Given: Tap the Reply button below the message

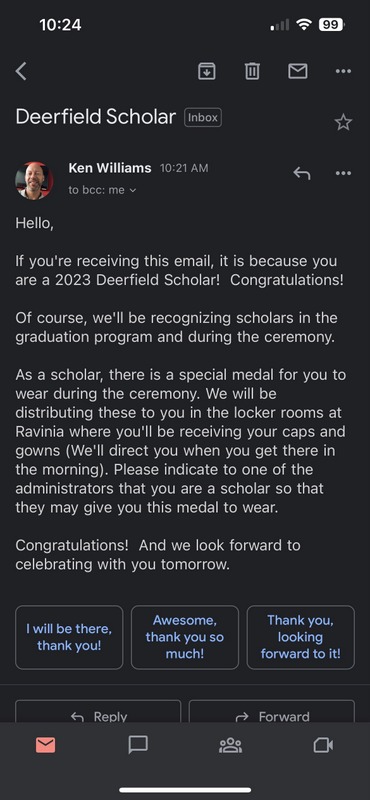Looking at the screenshot, I should [98, 711].
